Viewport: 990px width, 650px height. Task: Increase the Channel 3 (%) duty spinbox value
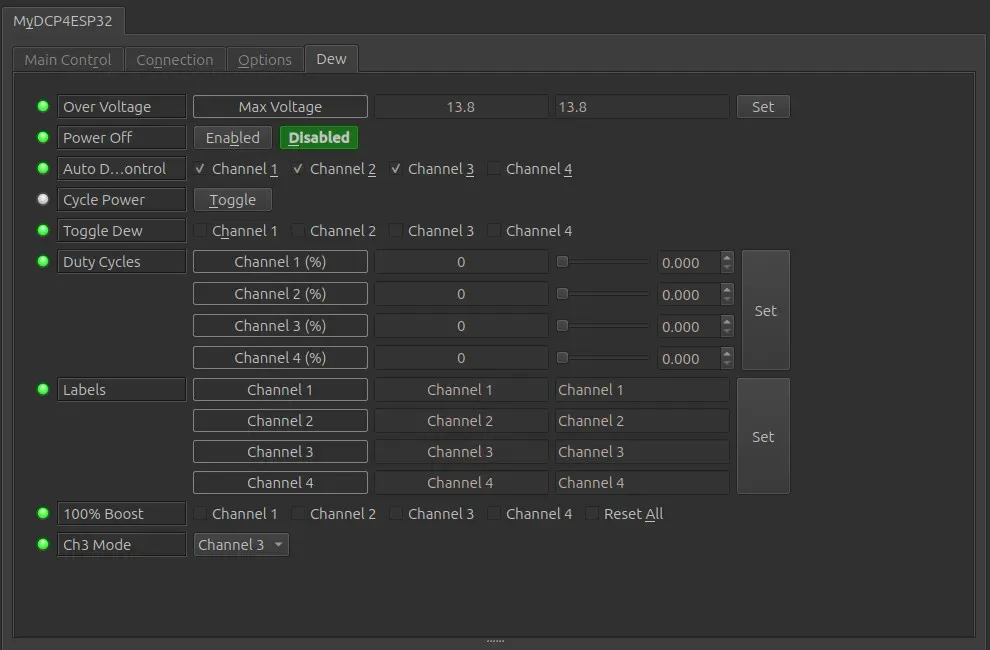[727, 321]
